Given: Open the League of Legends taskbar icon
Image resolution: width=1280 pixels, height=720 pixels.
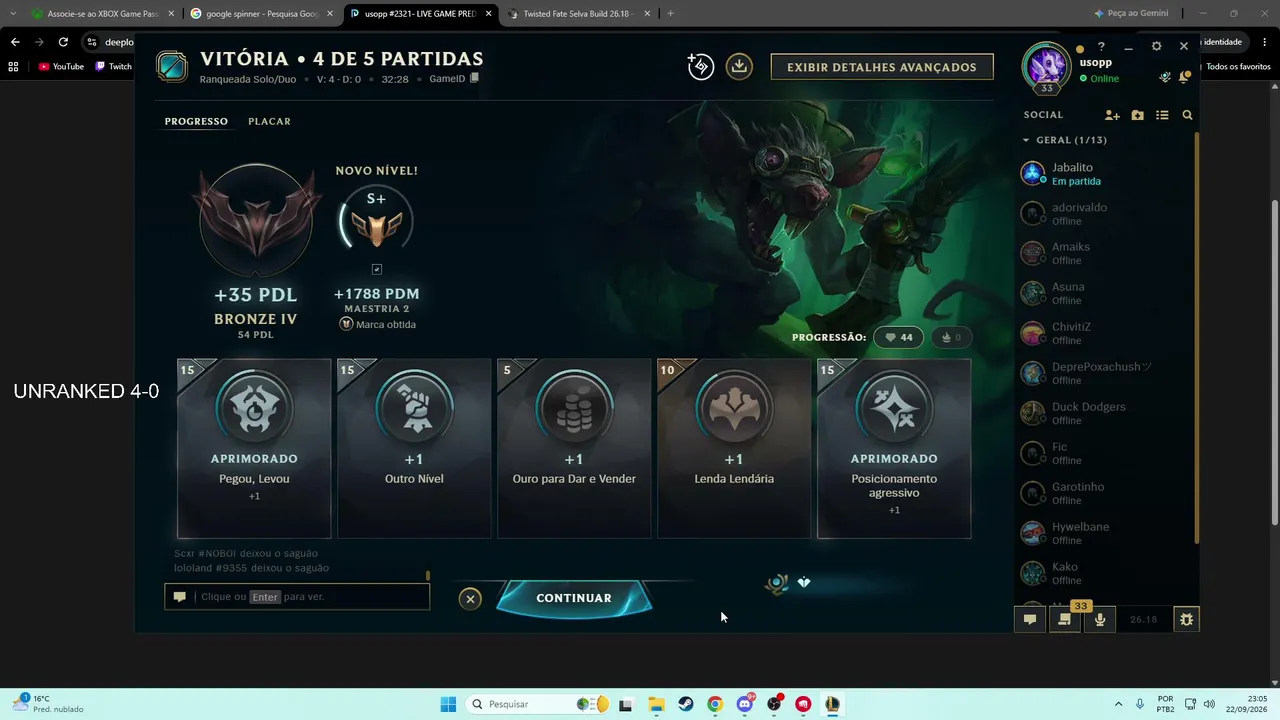Looking at the screenshot, I should 832,704.
